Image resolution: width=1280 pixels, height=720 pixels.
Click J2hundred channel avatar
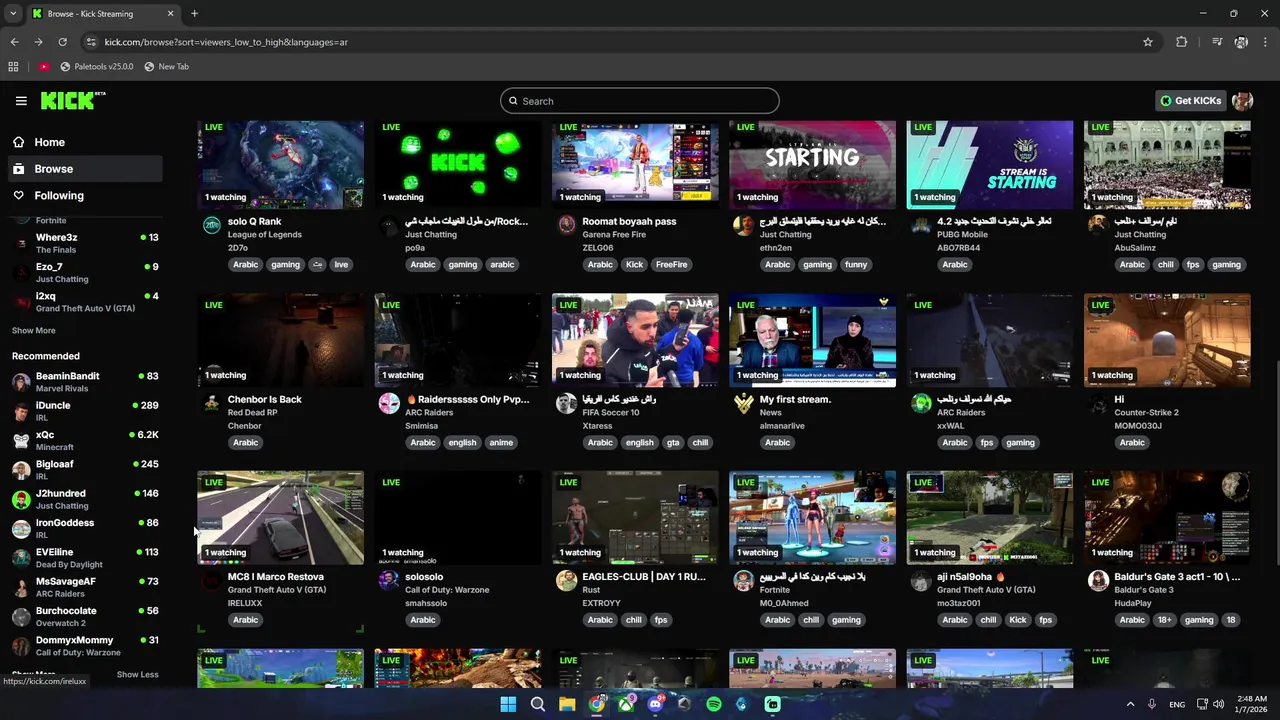[x=21, y=499]
